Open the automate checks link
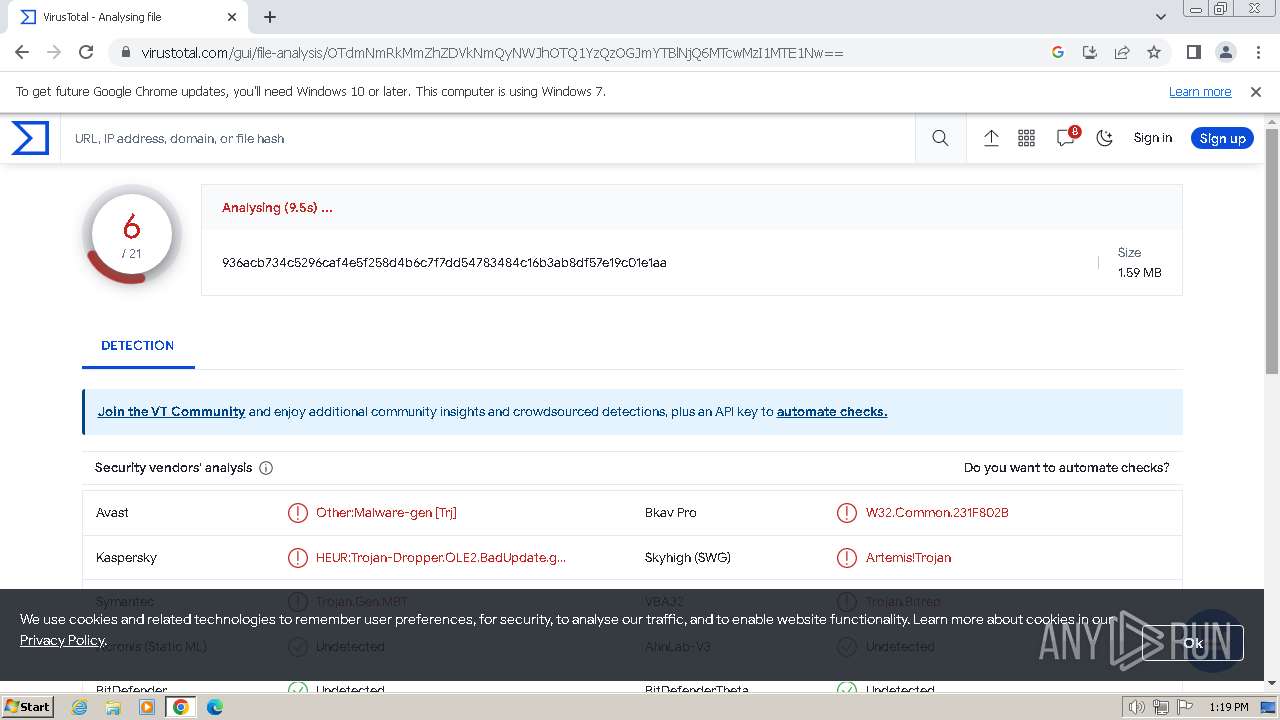 coord(832,411)
